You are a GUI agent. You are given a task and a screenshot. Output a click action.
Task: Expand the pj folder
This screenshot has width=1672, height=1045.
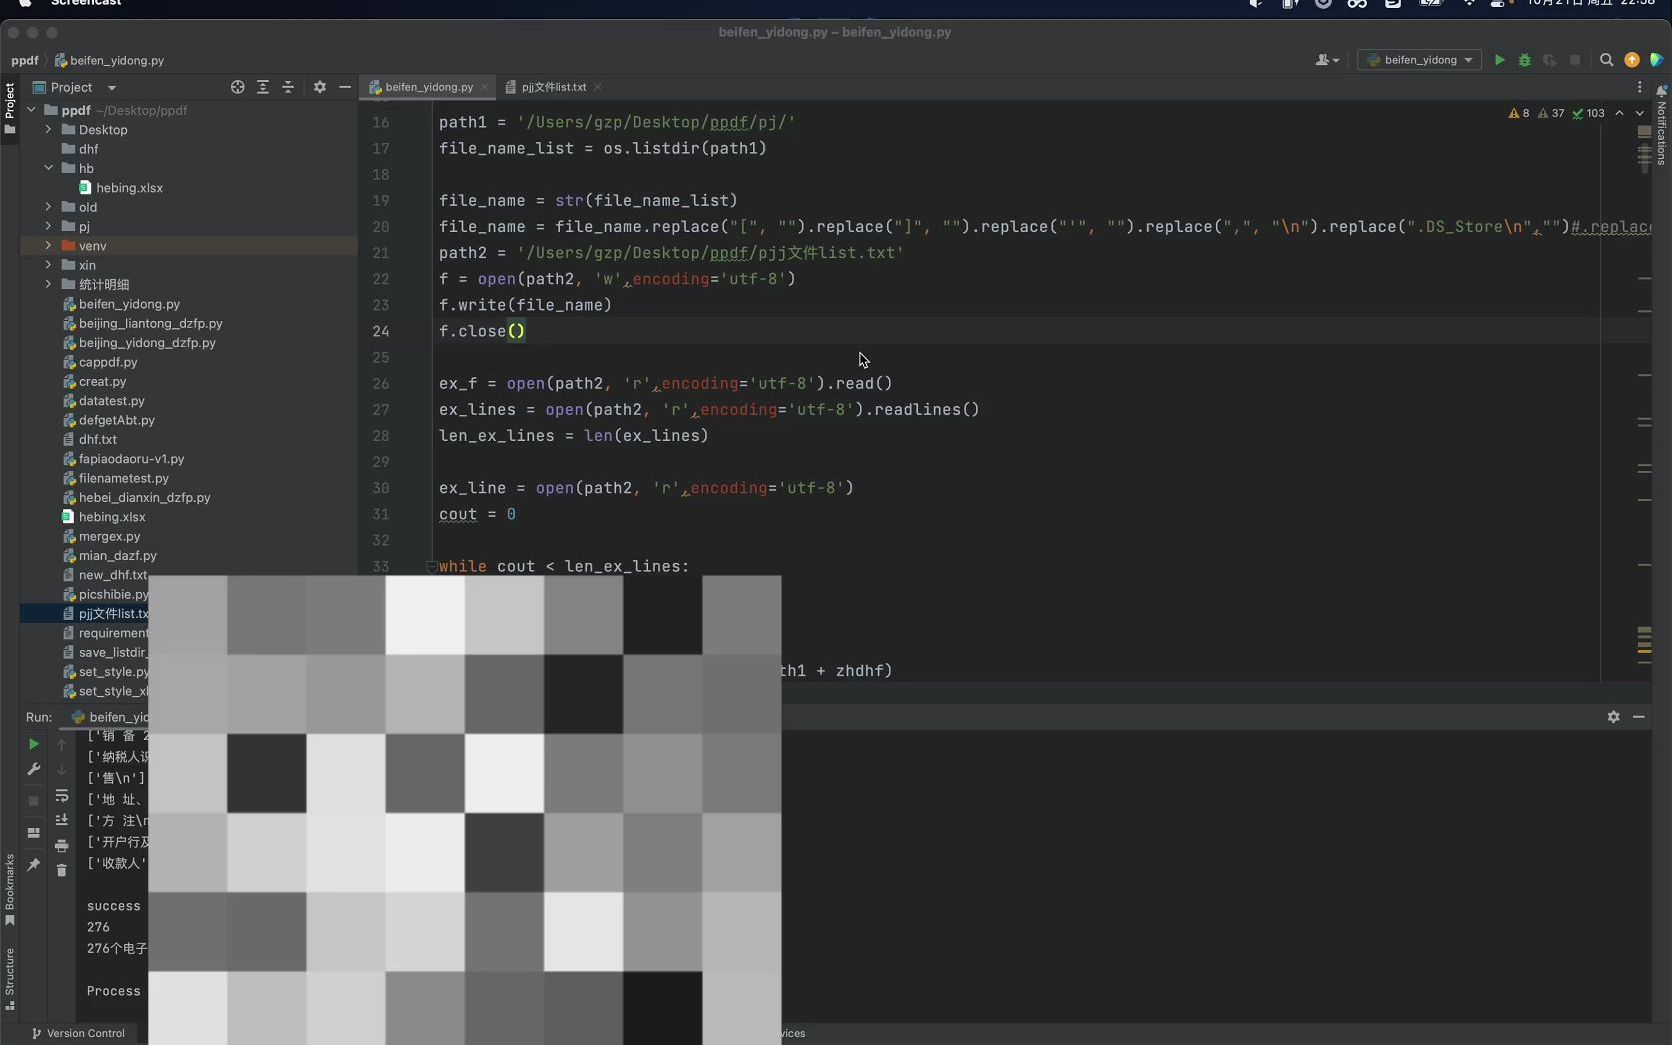pos(48,226)
